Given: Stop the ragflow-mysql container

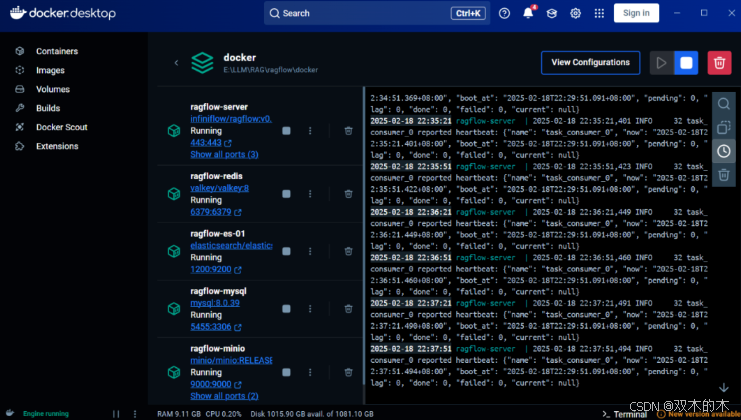Looking at the screenshot, I should click(x=286, y=309).
